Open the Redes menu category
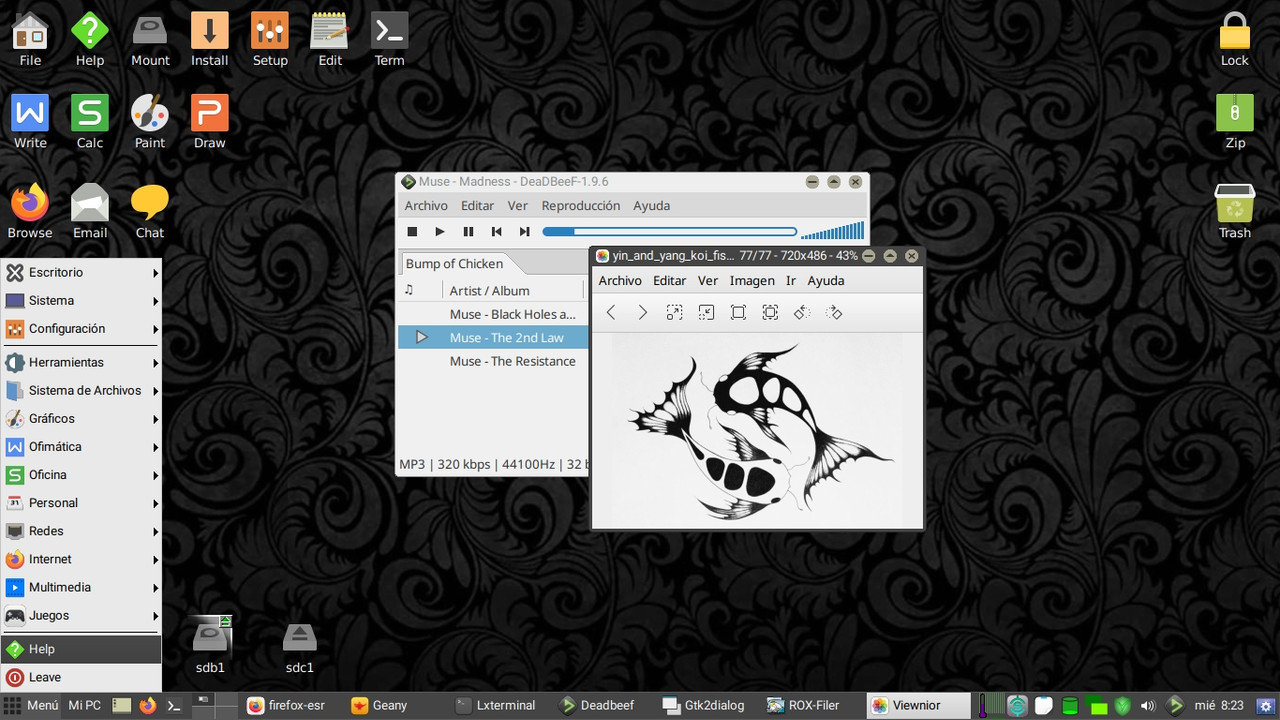This screenshot has height=720, width=1280. click(81, 531)
